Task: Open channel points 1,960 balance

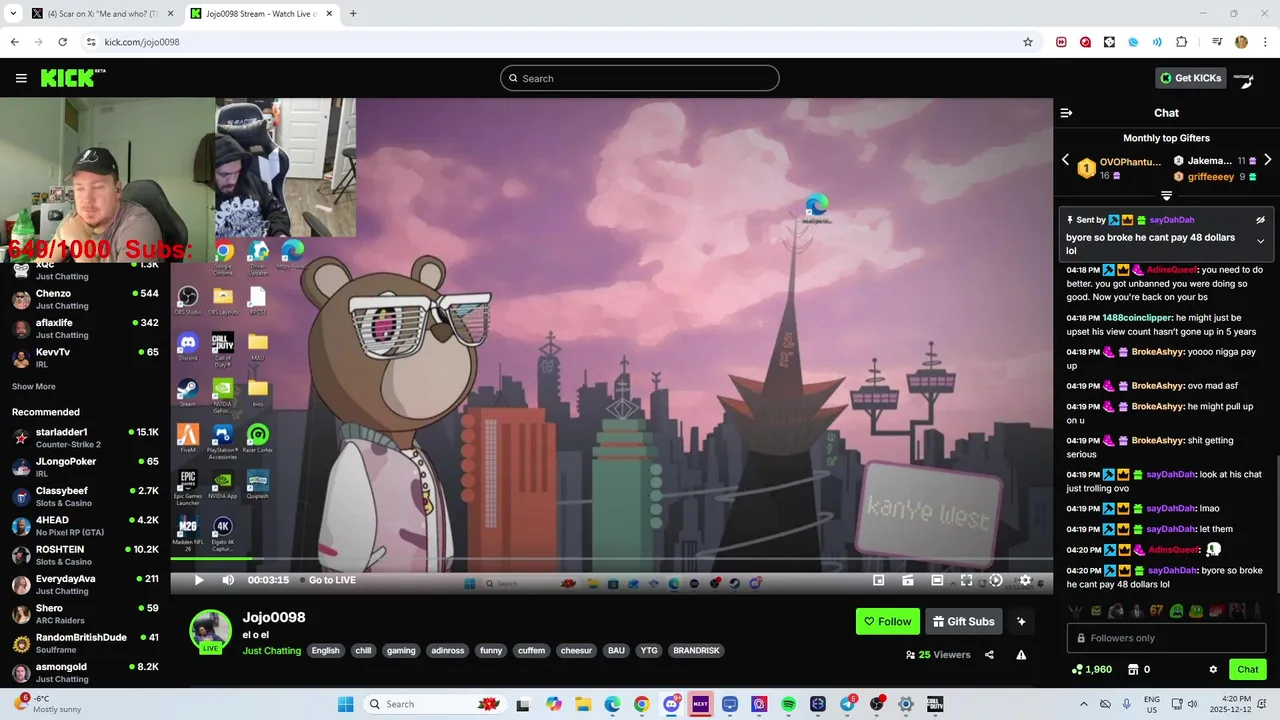Action: click(1091, 670)
